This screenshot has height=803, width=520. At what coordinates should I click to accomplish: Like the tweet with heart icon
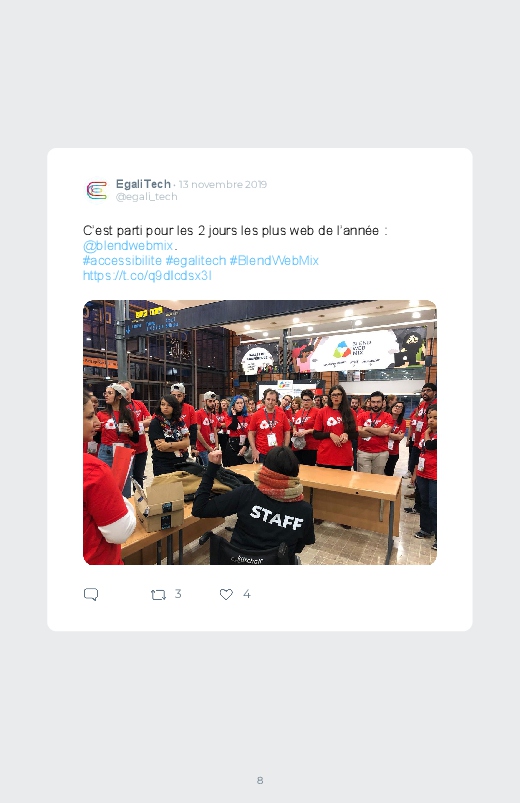tap(226, 594)
